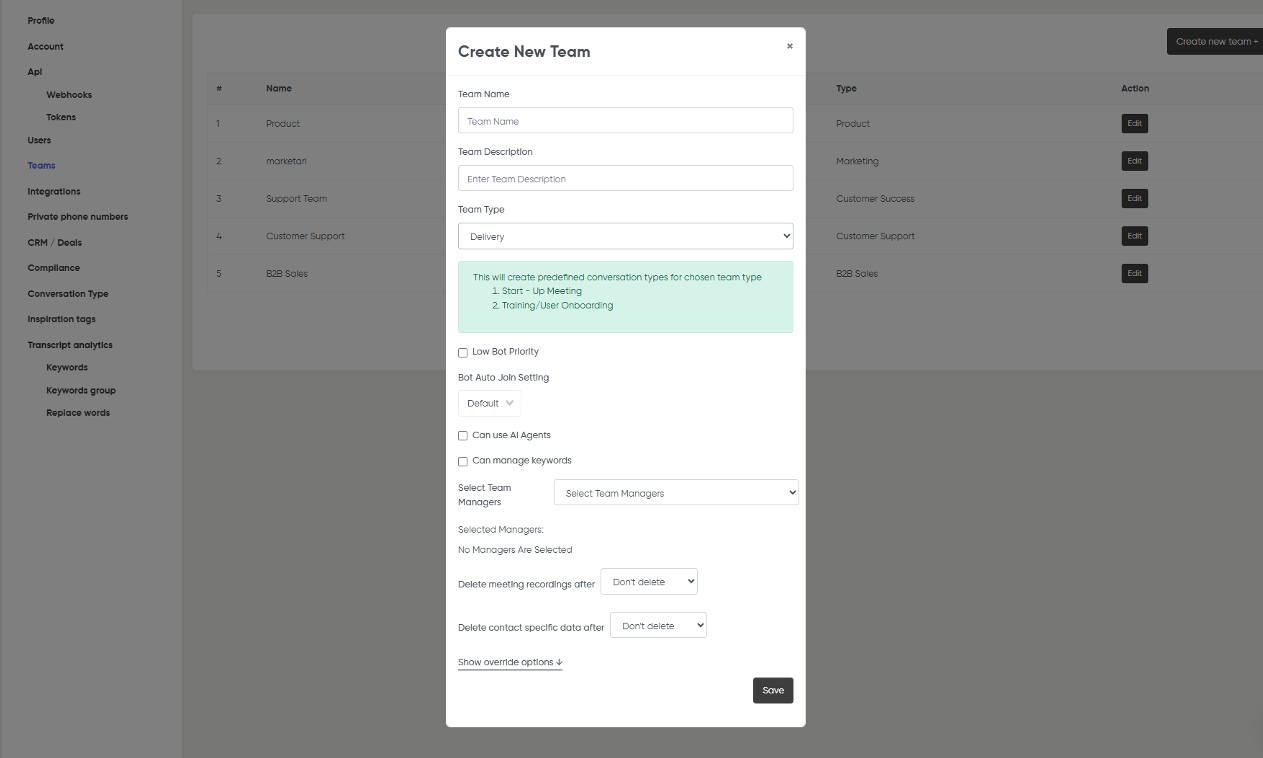Go to Integrations in the sidebar
Screen dimensions: 1263x758
54,191
